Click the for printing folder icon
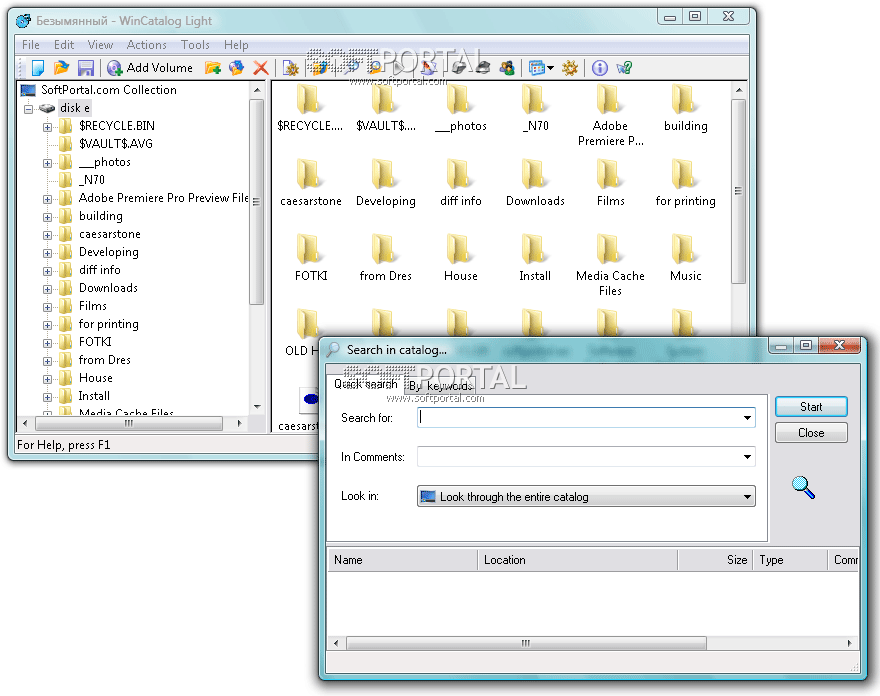 point(684,173)
